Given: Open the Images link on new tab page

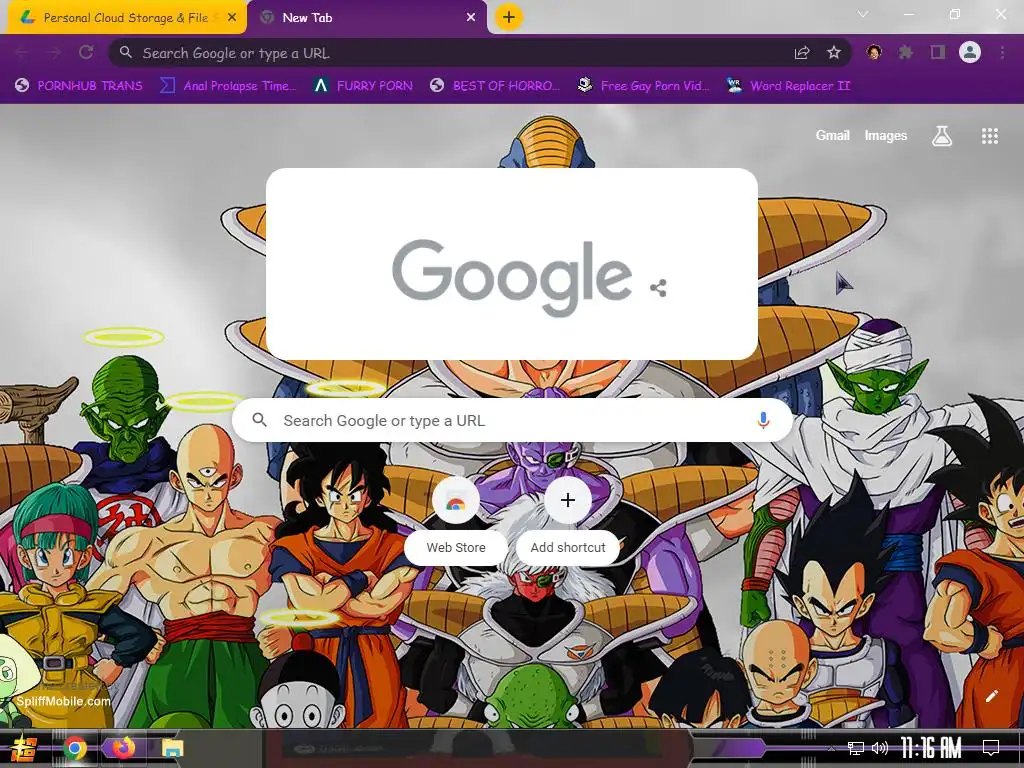Looking at the screenshot, I should (x=886, y=136).
